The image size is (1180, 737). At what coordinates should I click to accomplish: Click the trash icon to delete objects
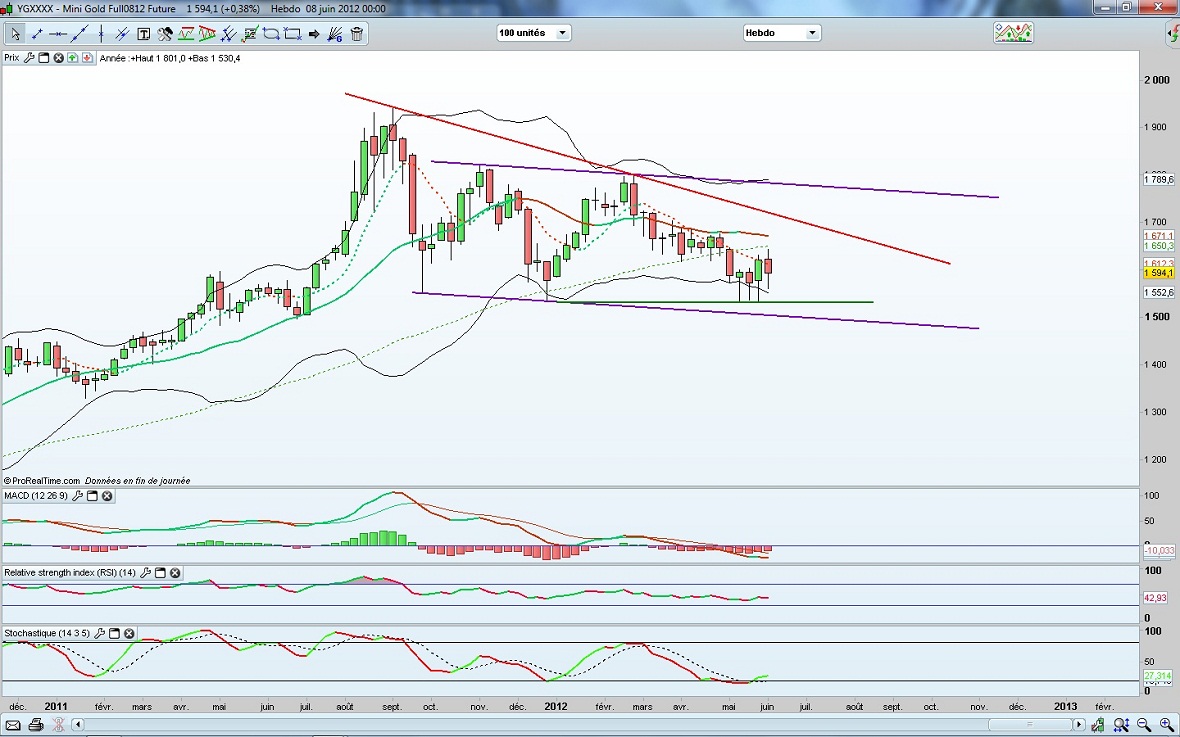pyautogui.click(x=357, y=33)
